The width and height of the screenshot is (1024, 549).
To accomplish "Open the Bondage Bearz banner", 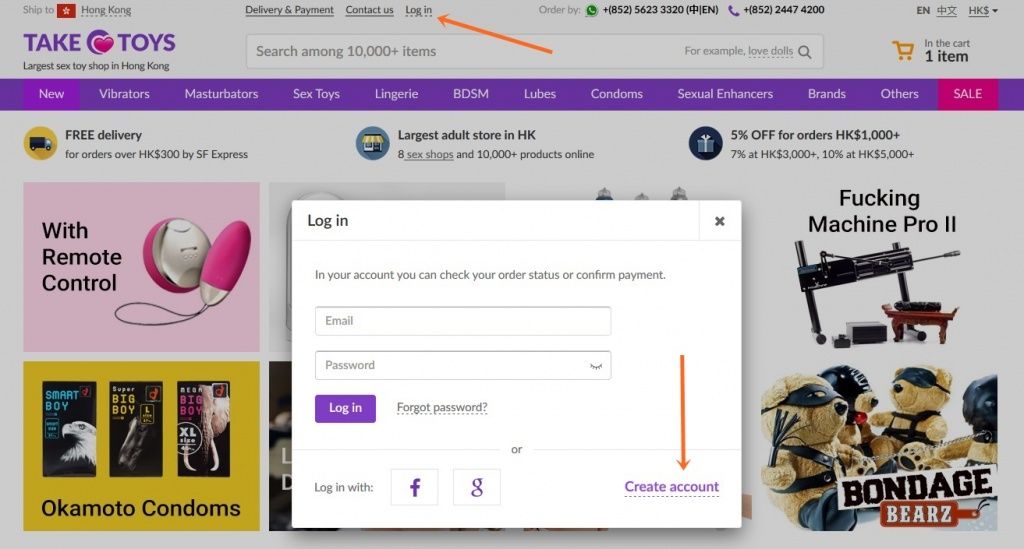I will pos(879,447).
